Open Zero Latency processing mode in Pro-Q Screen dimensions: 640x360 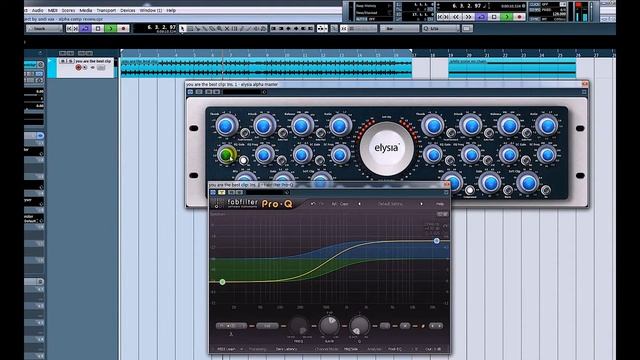pyautogui.click(x=287, y=349)
